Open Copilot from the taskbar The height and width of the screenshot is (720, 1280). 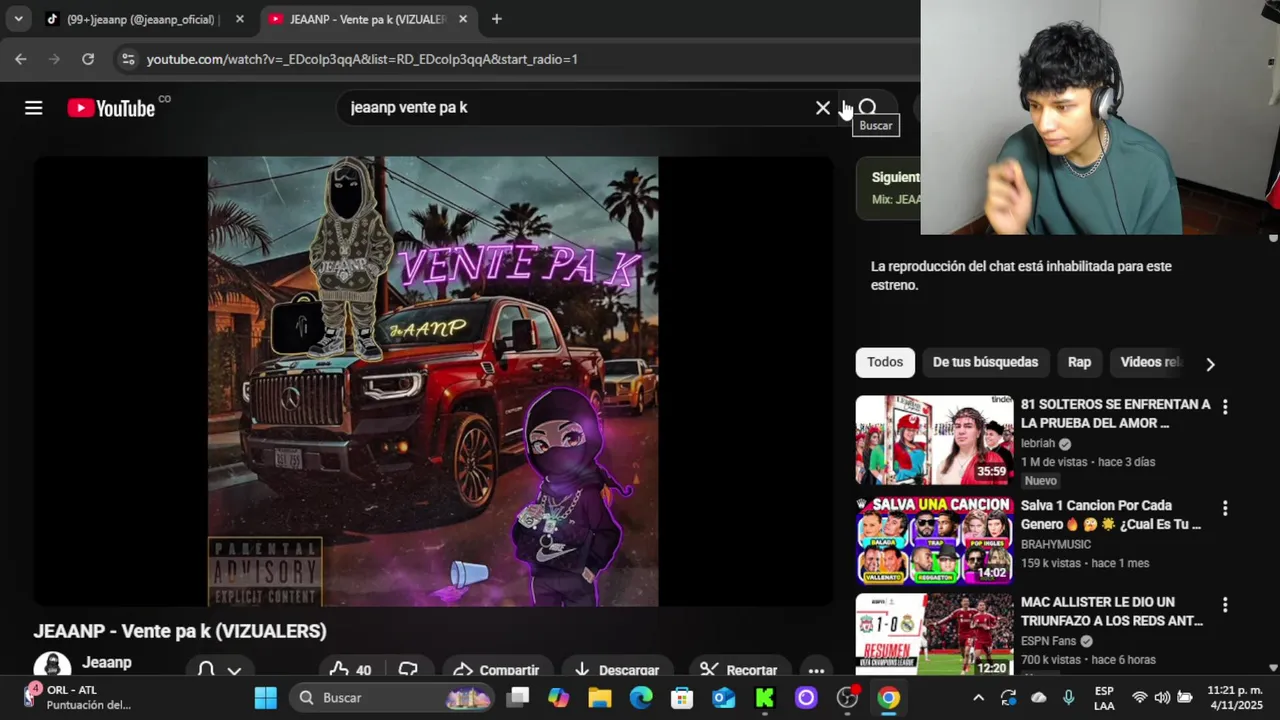(x=558, y=698)
